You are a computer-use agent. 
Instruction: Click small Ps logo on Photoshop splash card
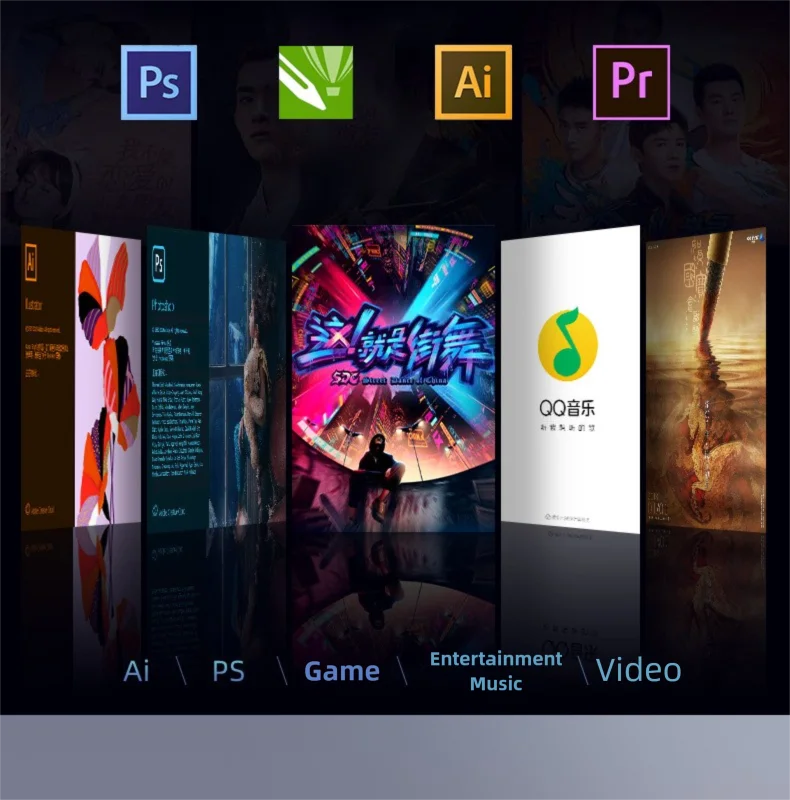point(158,264)
